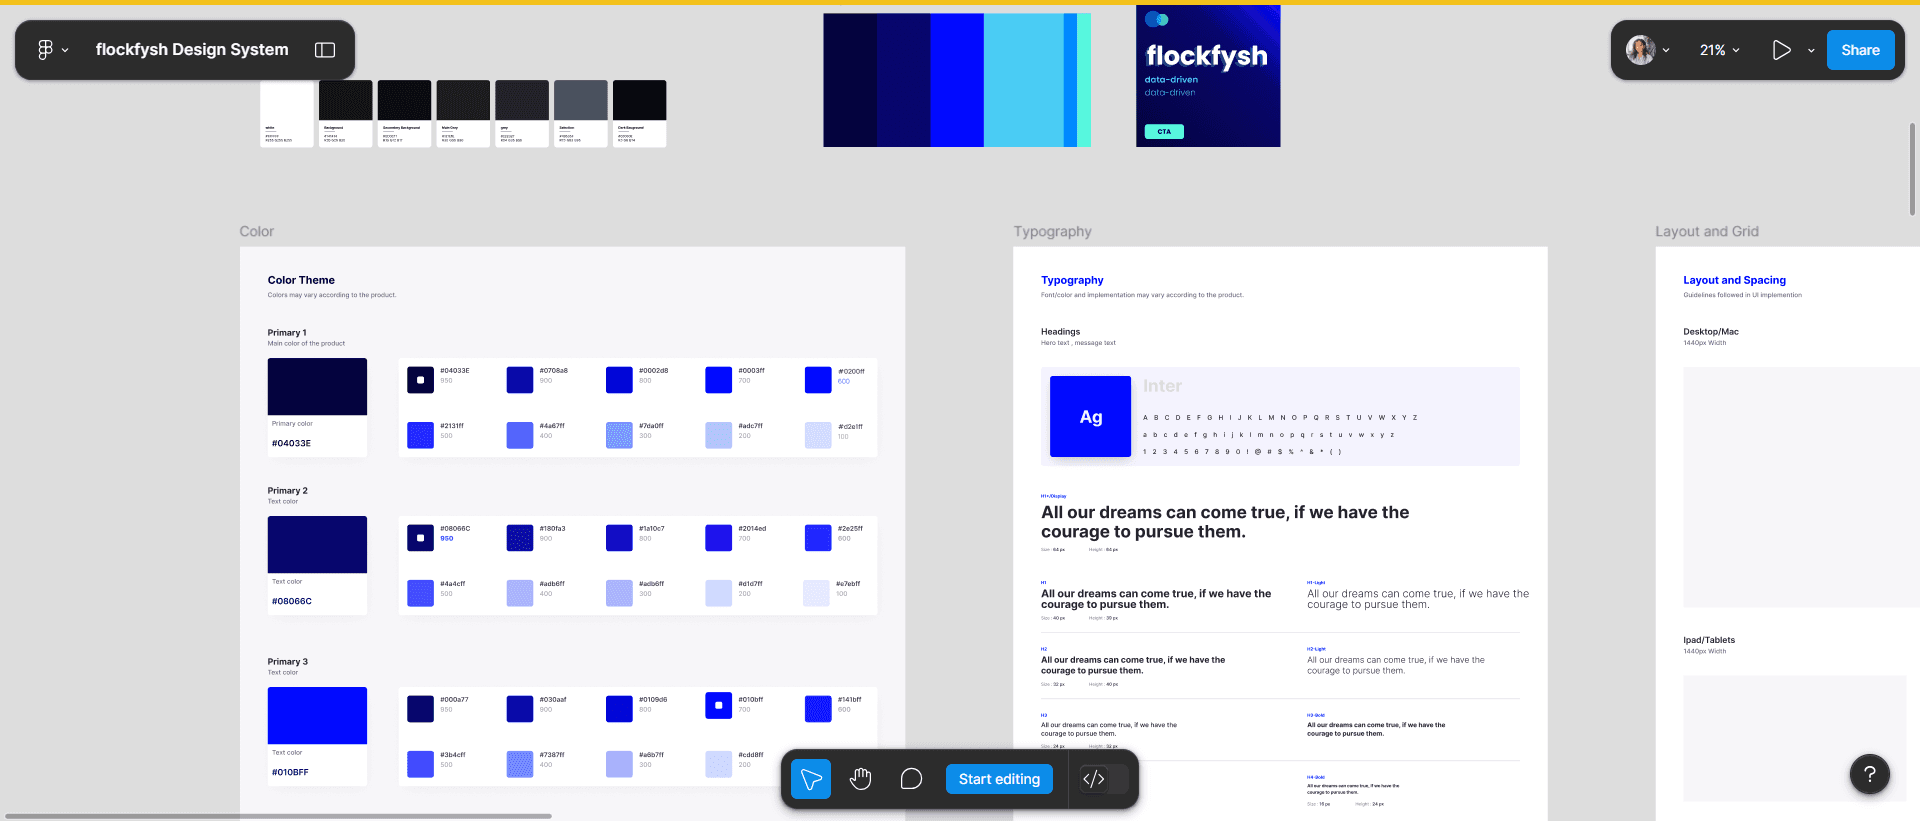
Task: Click the user avatar photo
Action: (1640, 50)
